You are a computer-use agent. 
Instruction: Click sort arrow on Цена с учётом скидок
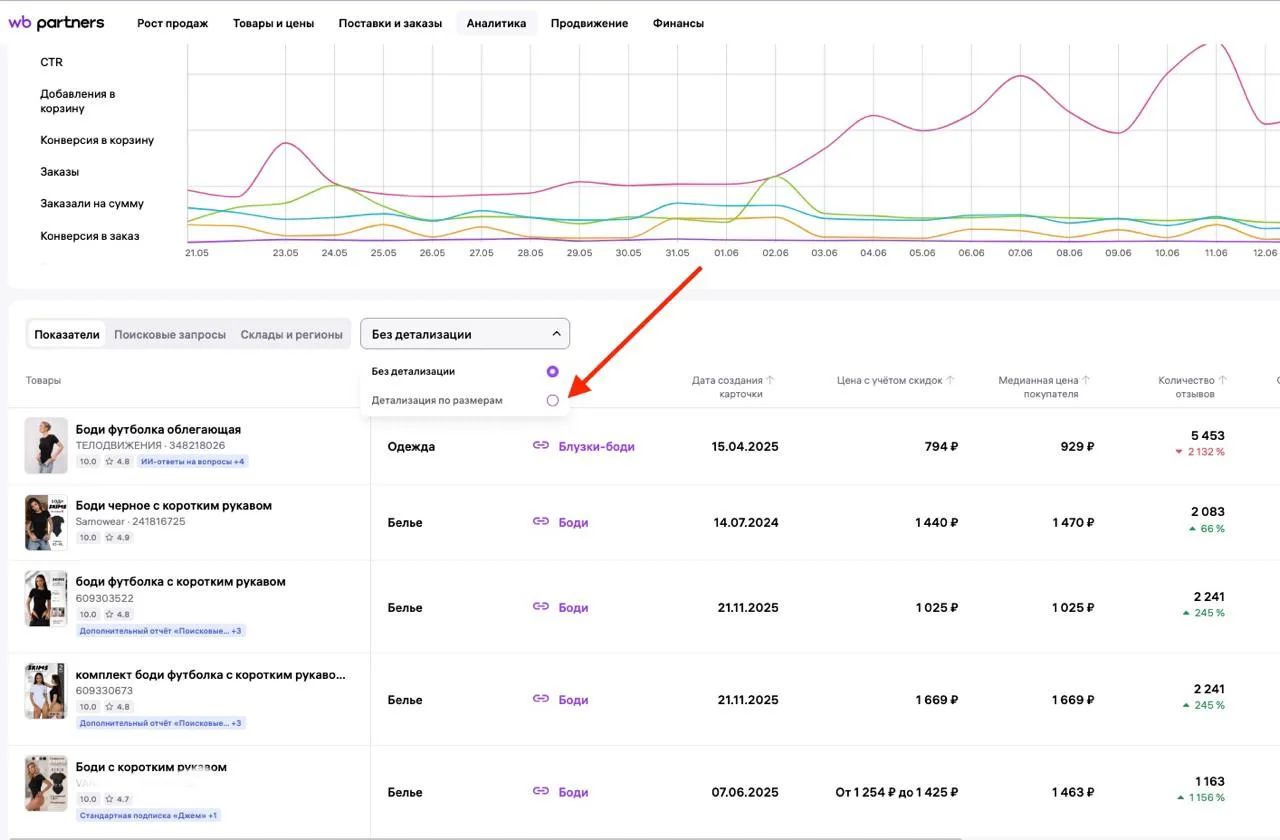click(x=951, y=380)
